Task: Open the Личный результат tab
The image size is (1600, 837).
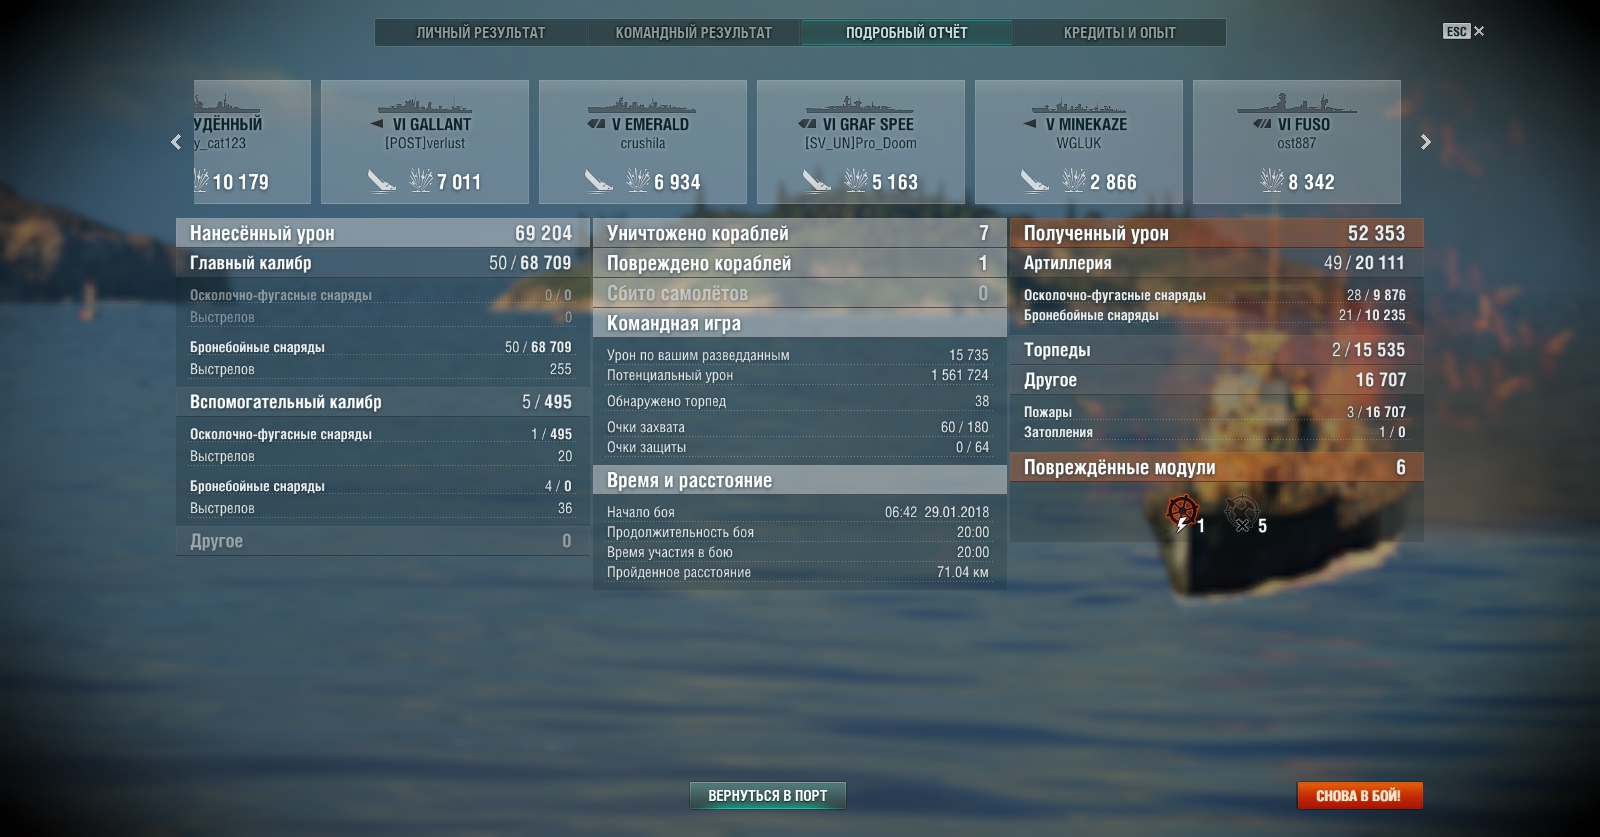Action: [x=481, y=33]
